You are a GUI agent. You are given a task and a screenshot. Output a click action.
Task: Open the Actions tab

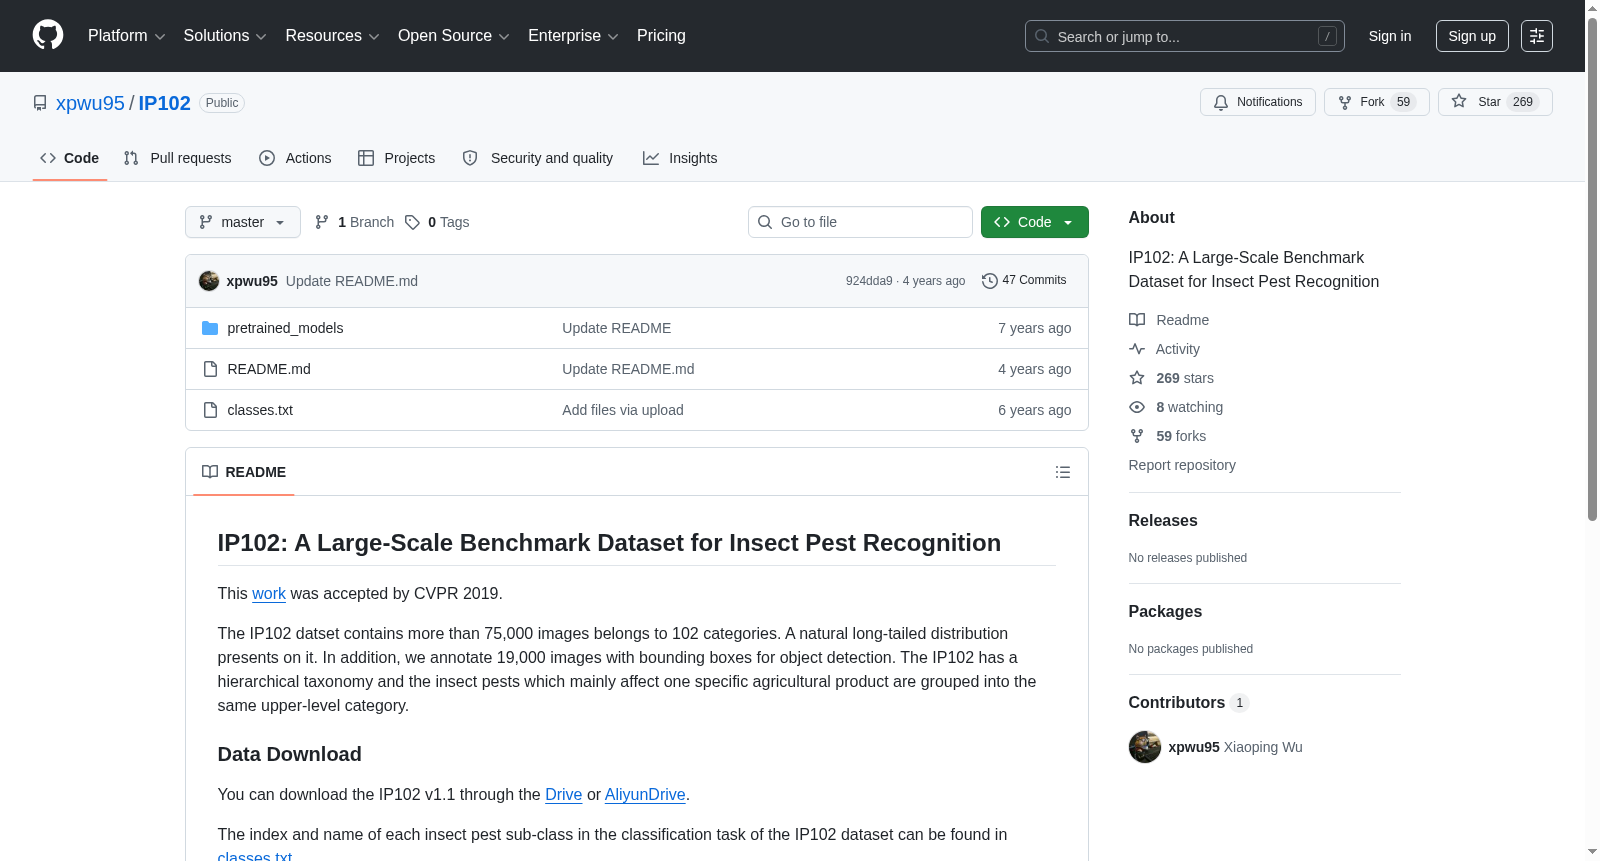click(x=295, y=158)
